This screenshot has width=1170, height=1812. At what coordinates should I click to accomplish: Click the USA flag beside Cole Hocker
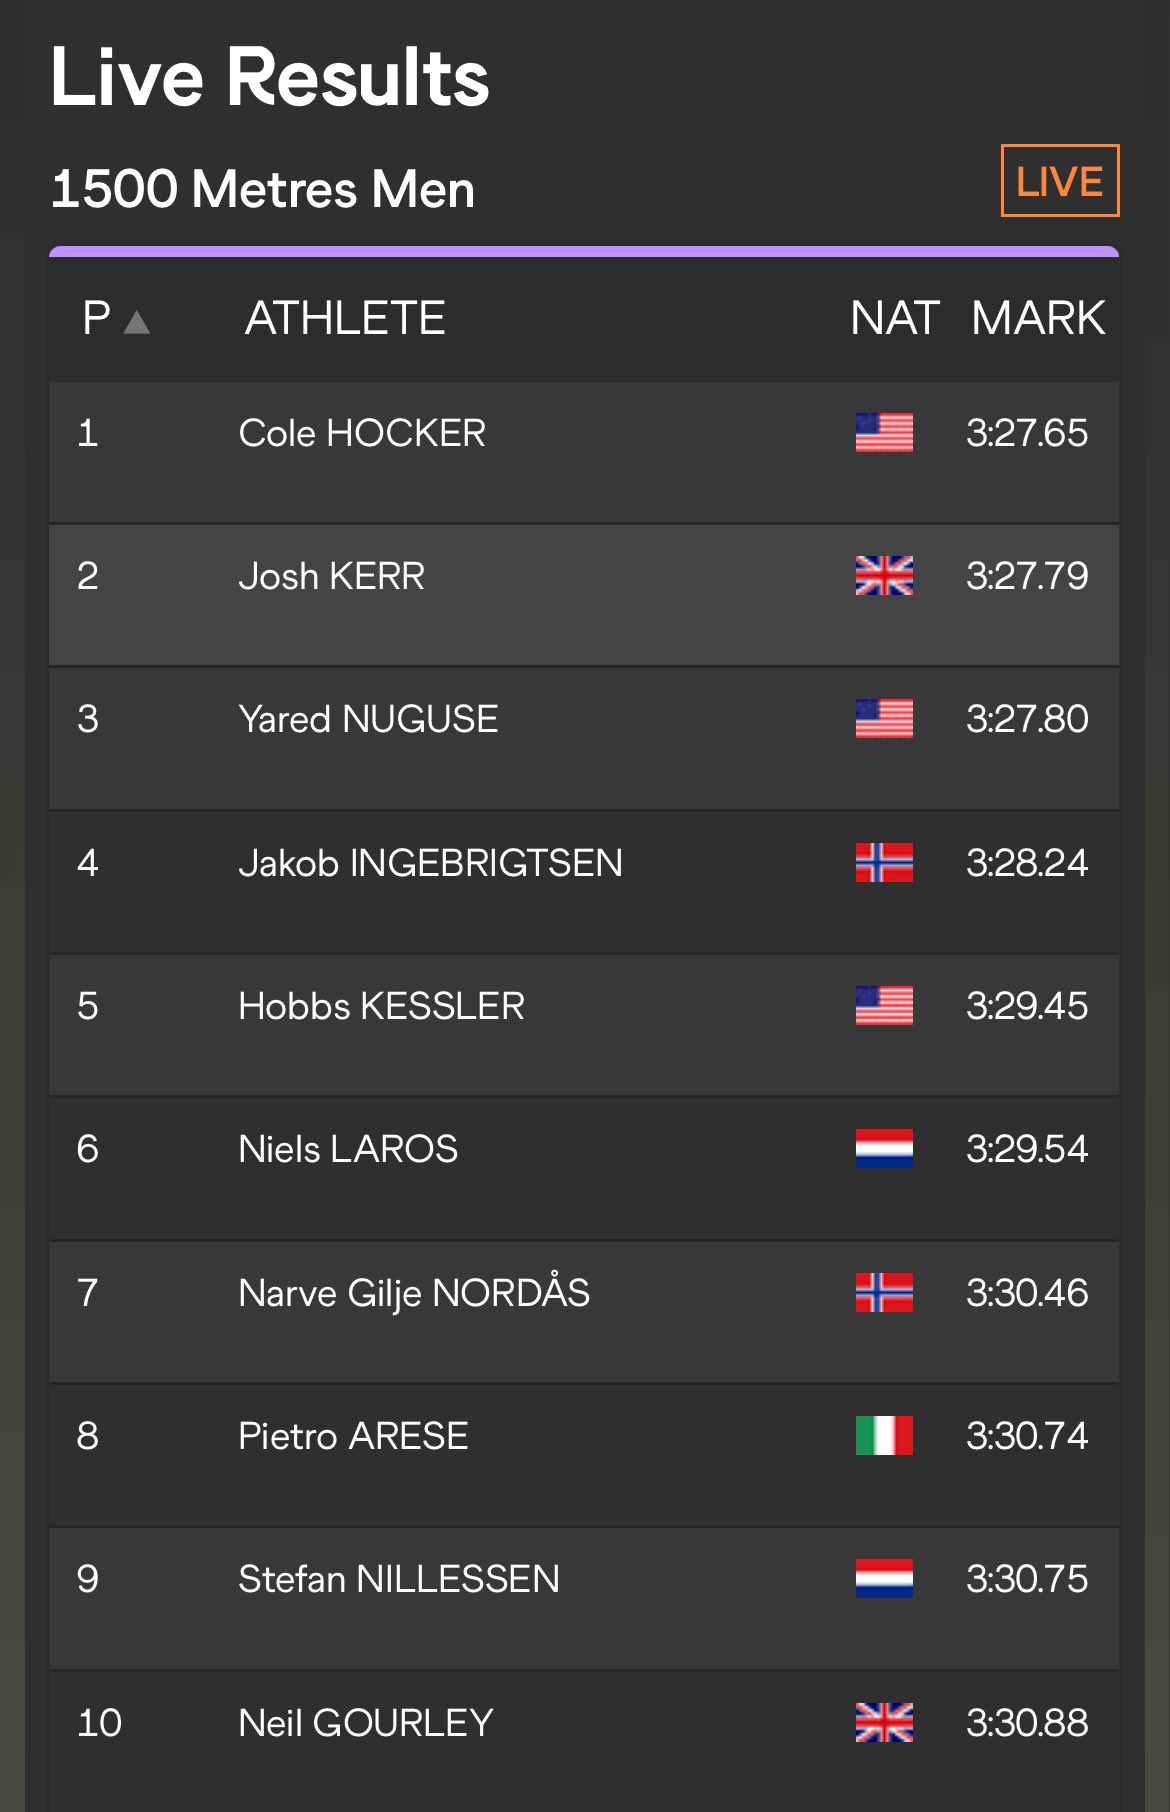pyautogui.click(x=884, y=433)
